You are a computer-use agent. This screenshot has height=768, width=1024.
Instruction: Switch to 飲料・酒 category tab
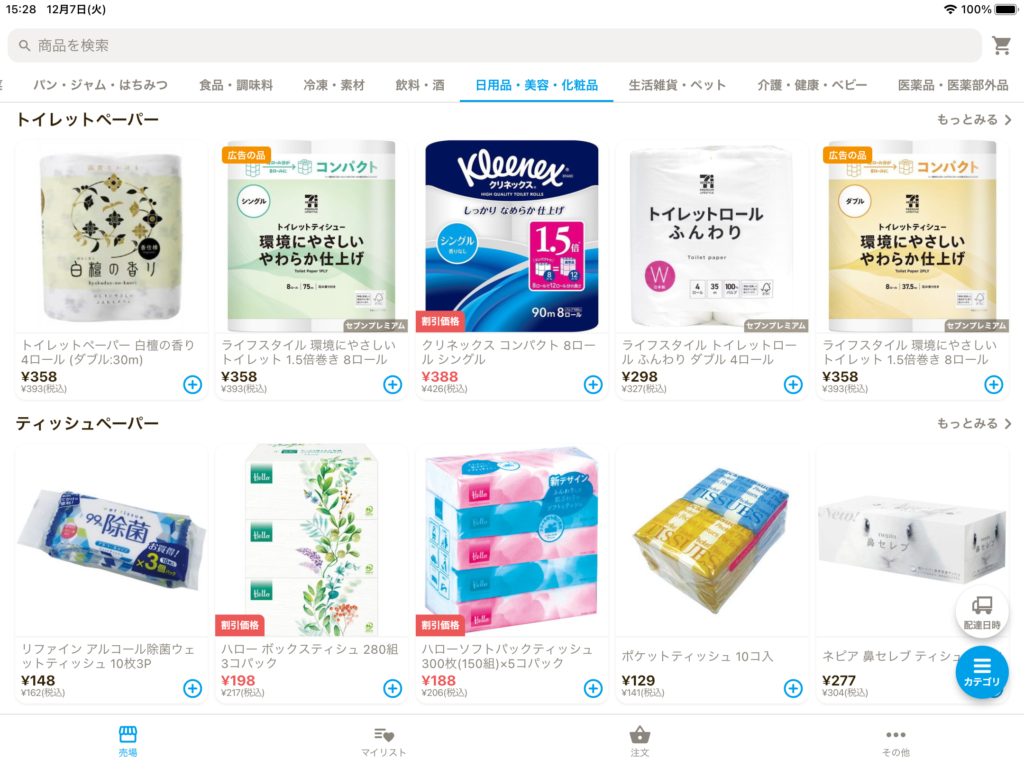(420, 85)
